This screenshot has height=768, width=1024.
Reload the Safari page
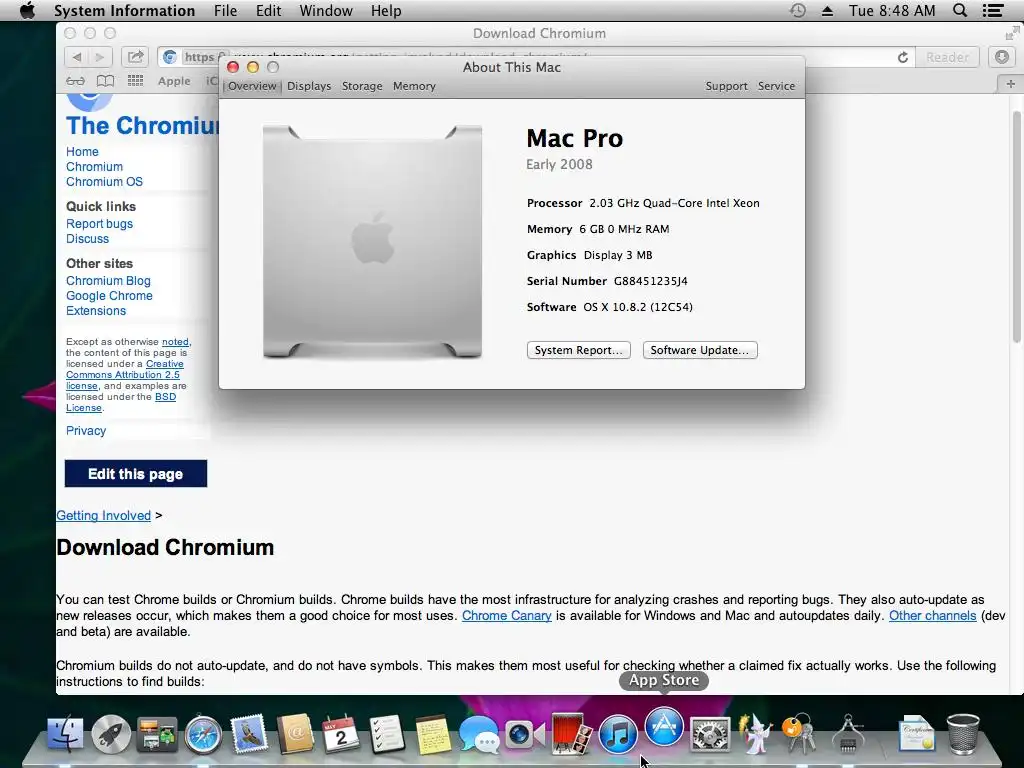[x=903, y=57]
